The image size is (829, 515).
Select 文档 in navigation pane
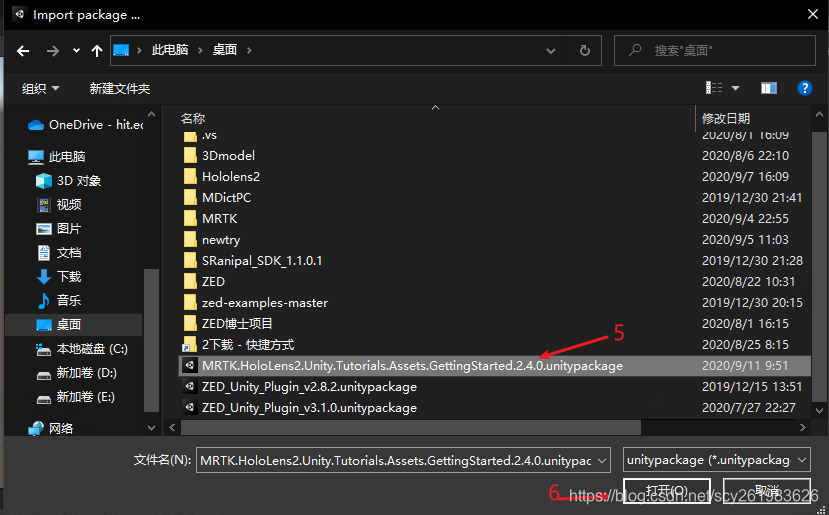59,253
